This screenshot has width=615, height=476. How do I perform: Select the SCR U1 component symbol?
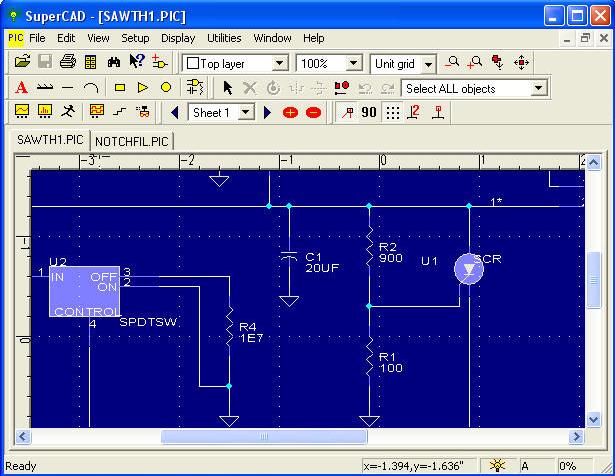pyautogui.click(x=469, y=269)
